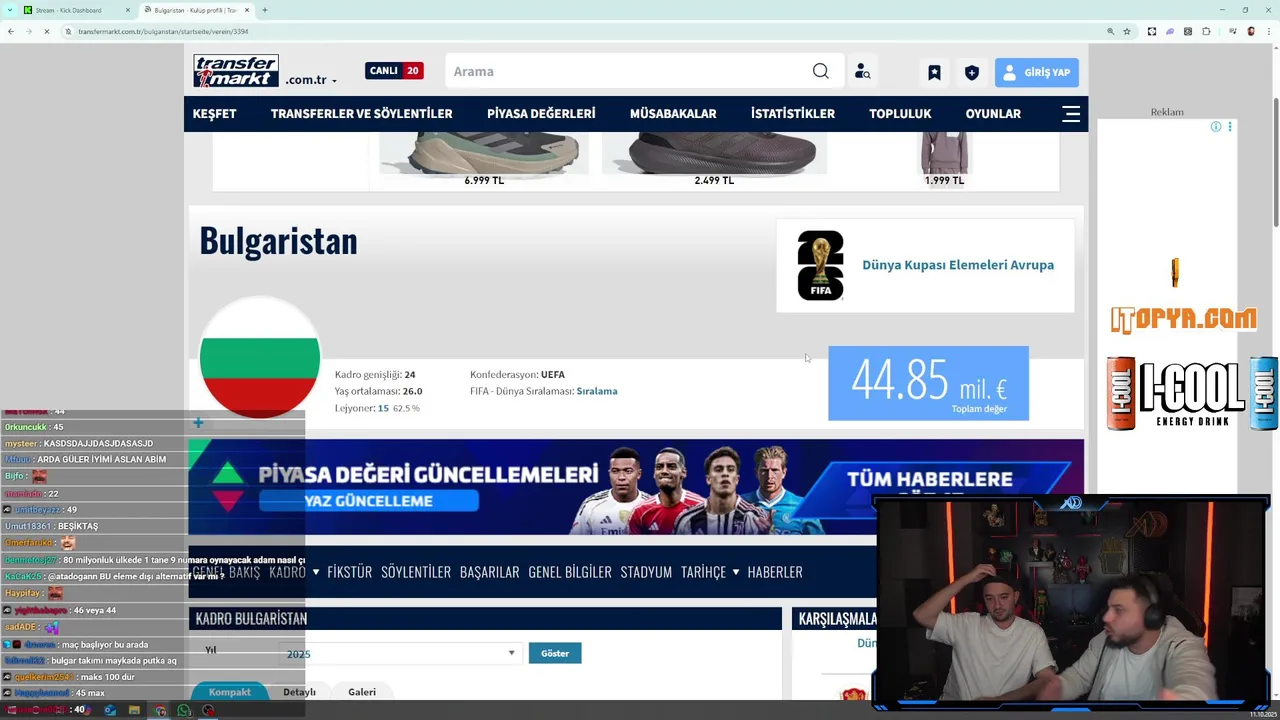Viewport: 1280px width, 720px height.
Task: Open the FİKSTÜR tab
Action: click(x=349, y=572)
